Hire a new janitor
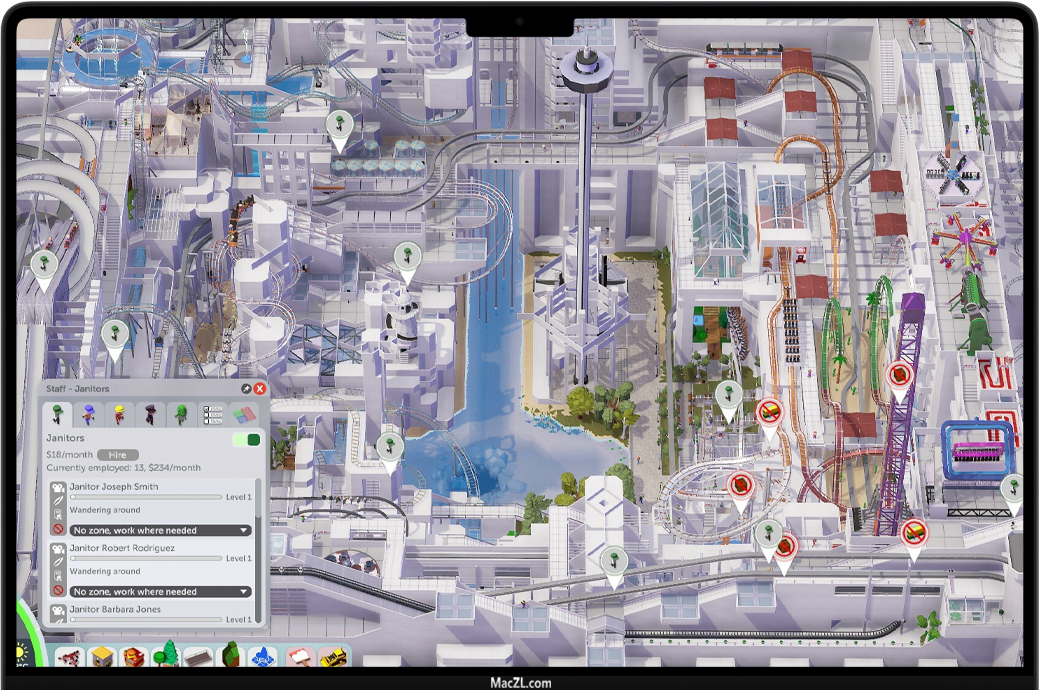This screenshot has width=1040, height=690. coord(117,454)
